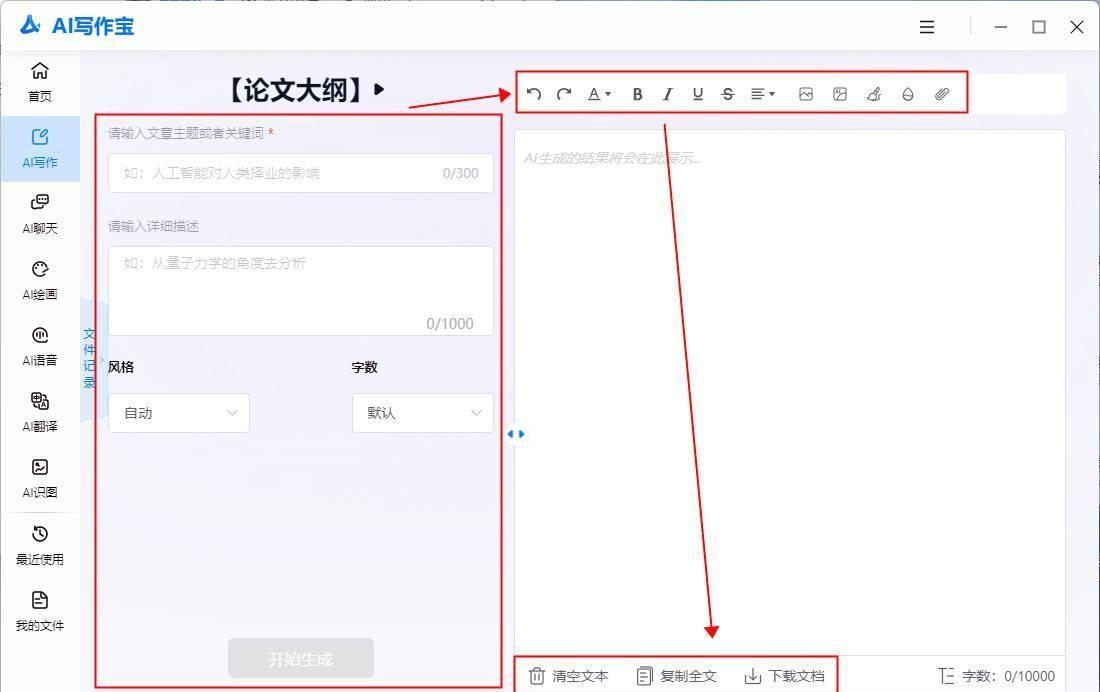Click the 开始生成 button
The image size is (1100, 692).
(301, 658)
